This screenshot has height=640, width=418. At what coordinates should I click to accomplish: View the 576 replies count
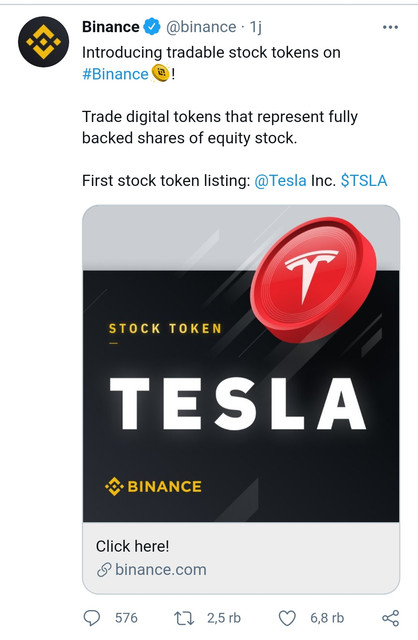point(126,618)
